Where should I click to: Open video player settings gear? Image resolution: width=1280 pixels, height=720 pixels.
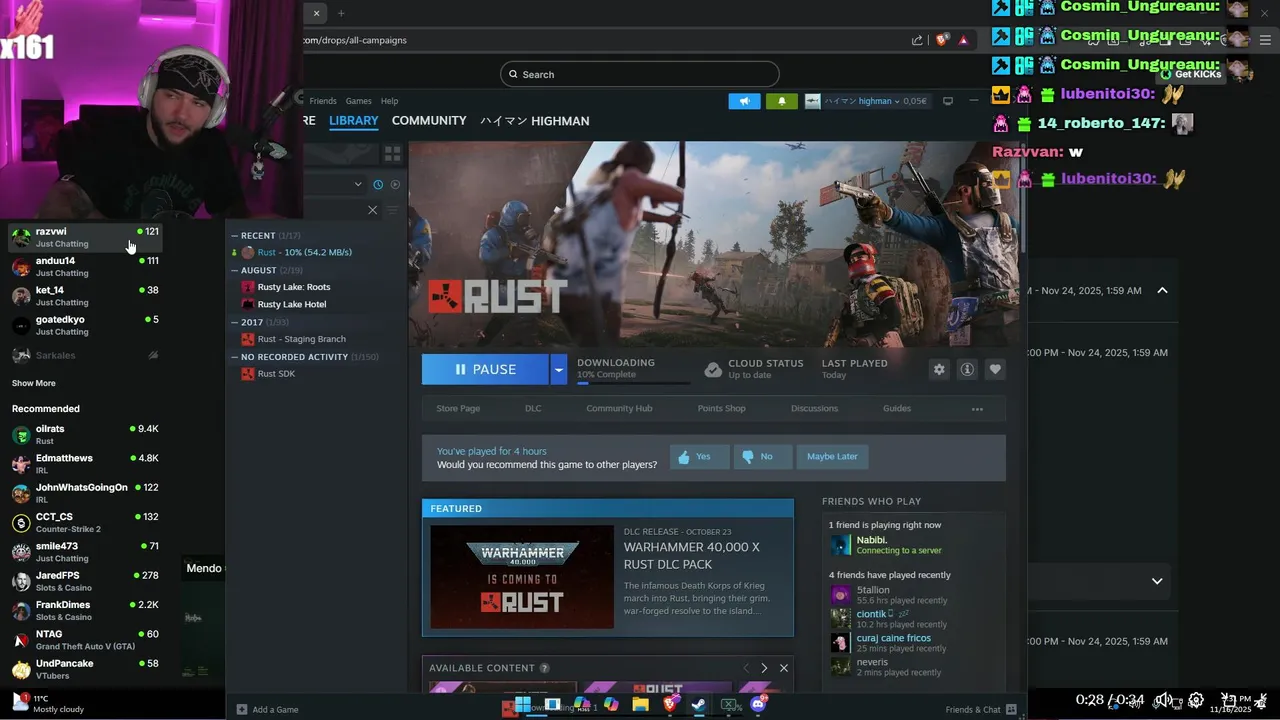[1196, 701]
